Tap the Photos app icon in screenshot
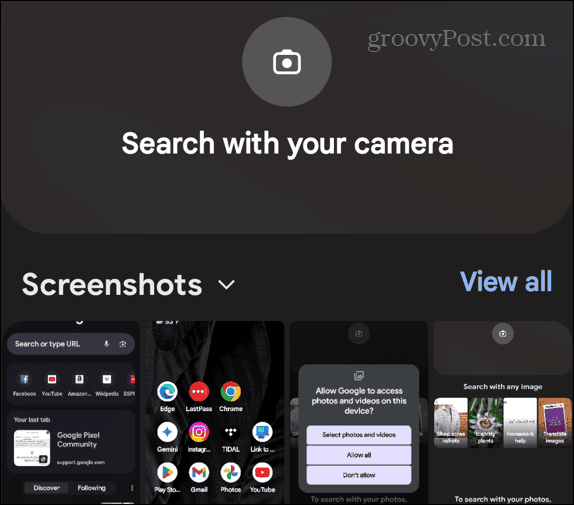The height and width of the screenshot is (505, 574). 231,472
